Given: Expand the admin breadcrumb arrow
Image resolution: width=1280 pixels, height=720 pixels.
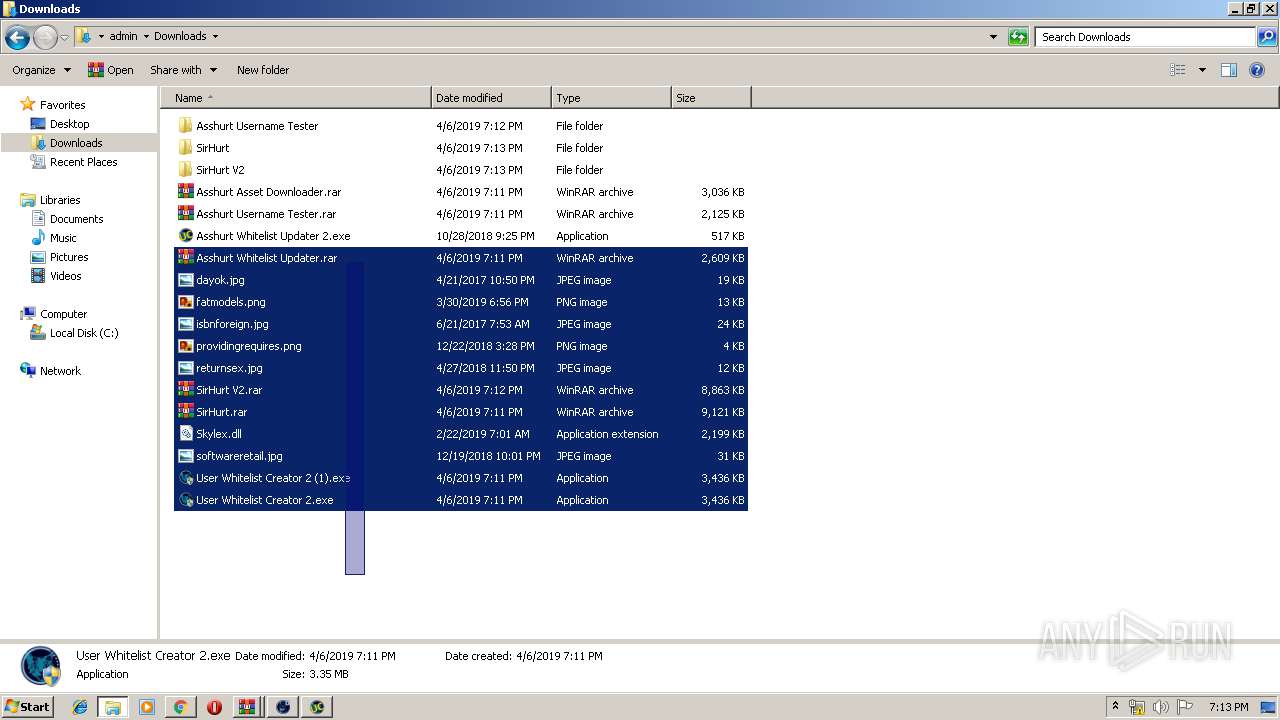Looking at the screenshot, I should click(x=146, y=37).
